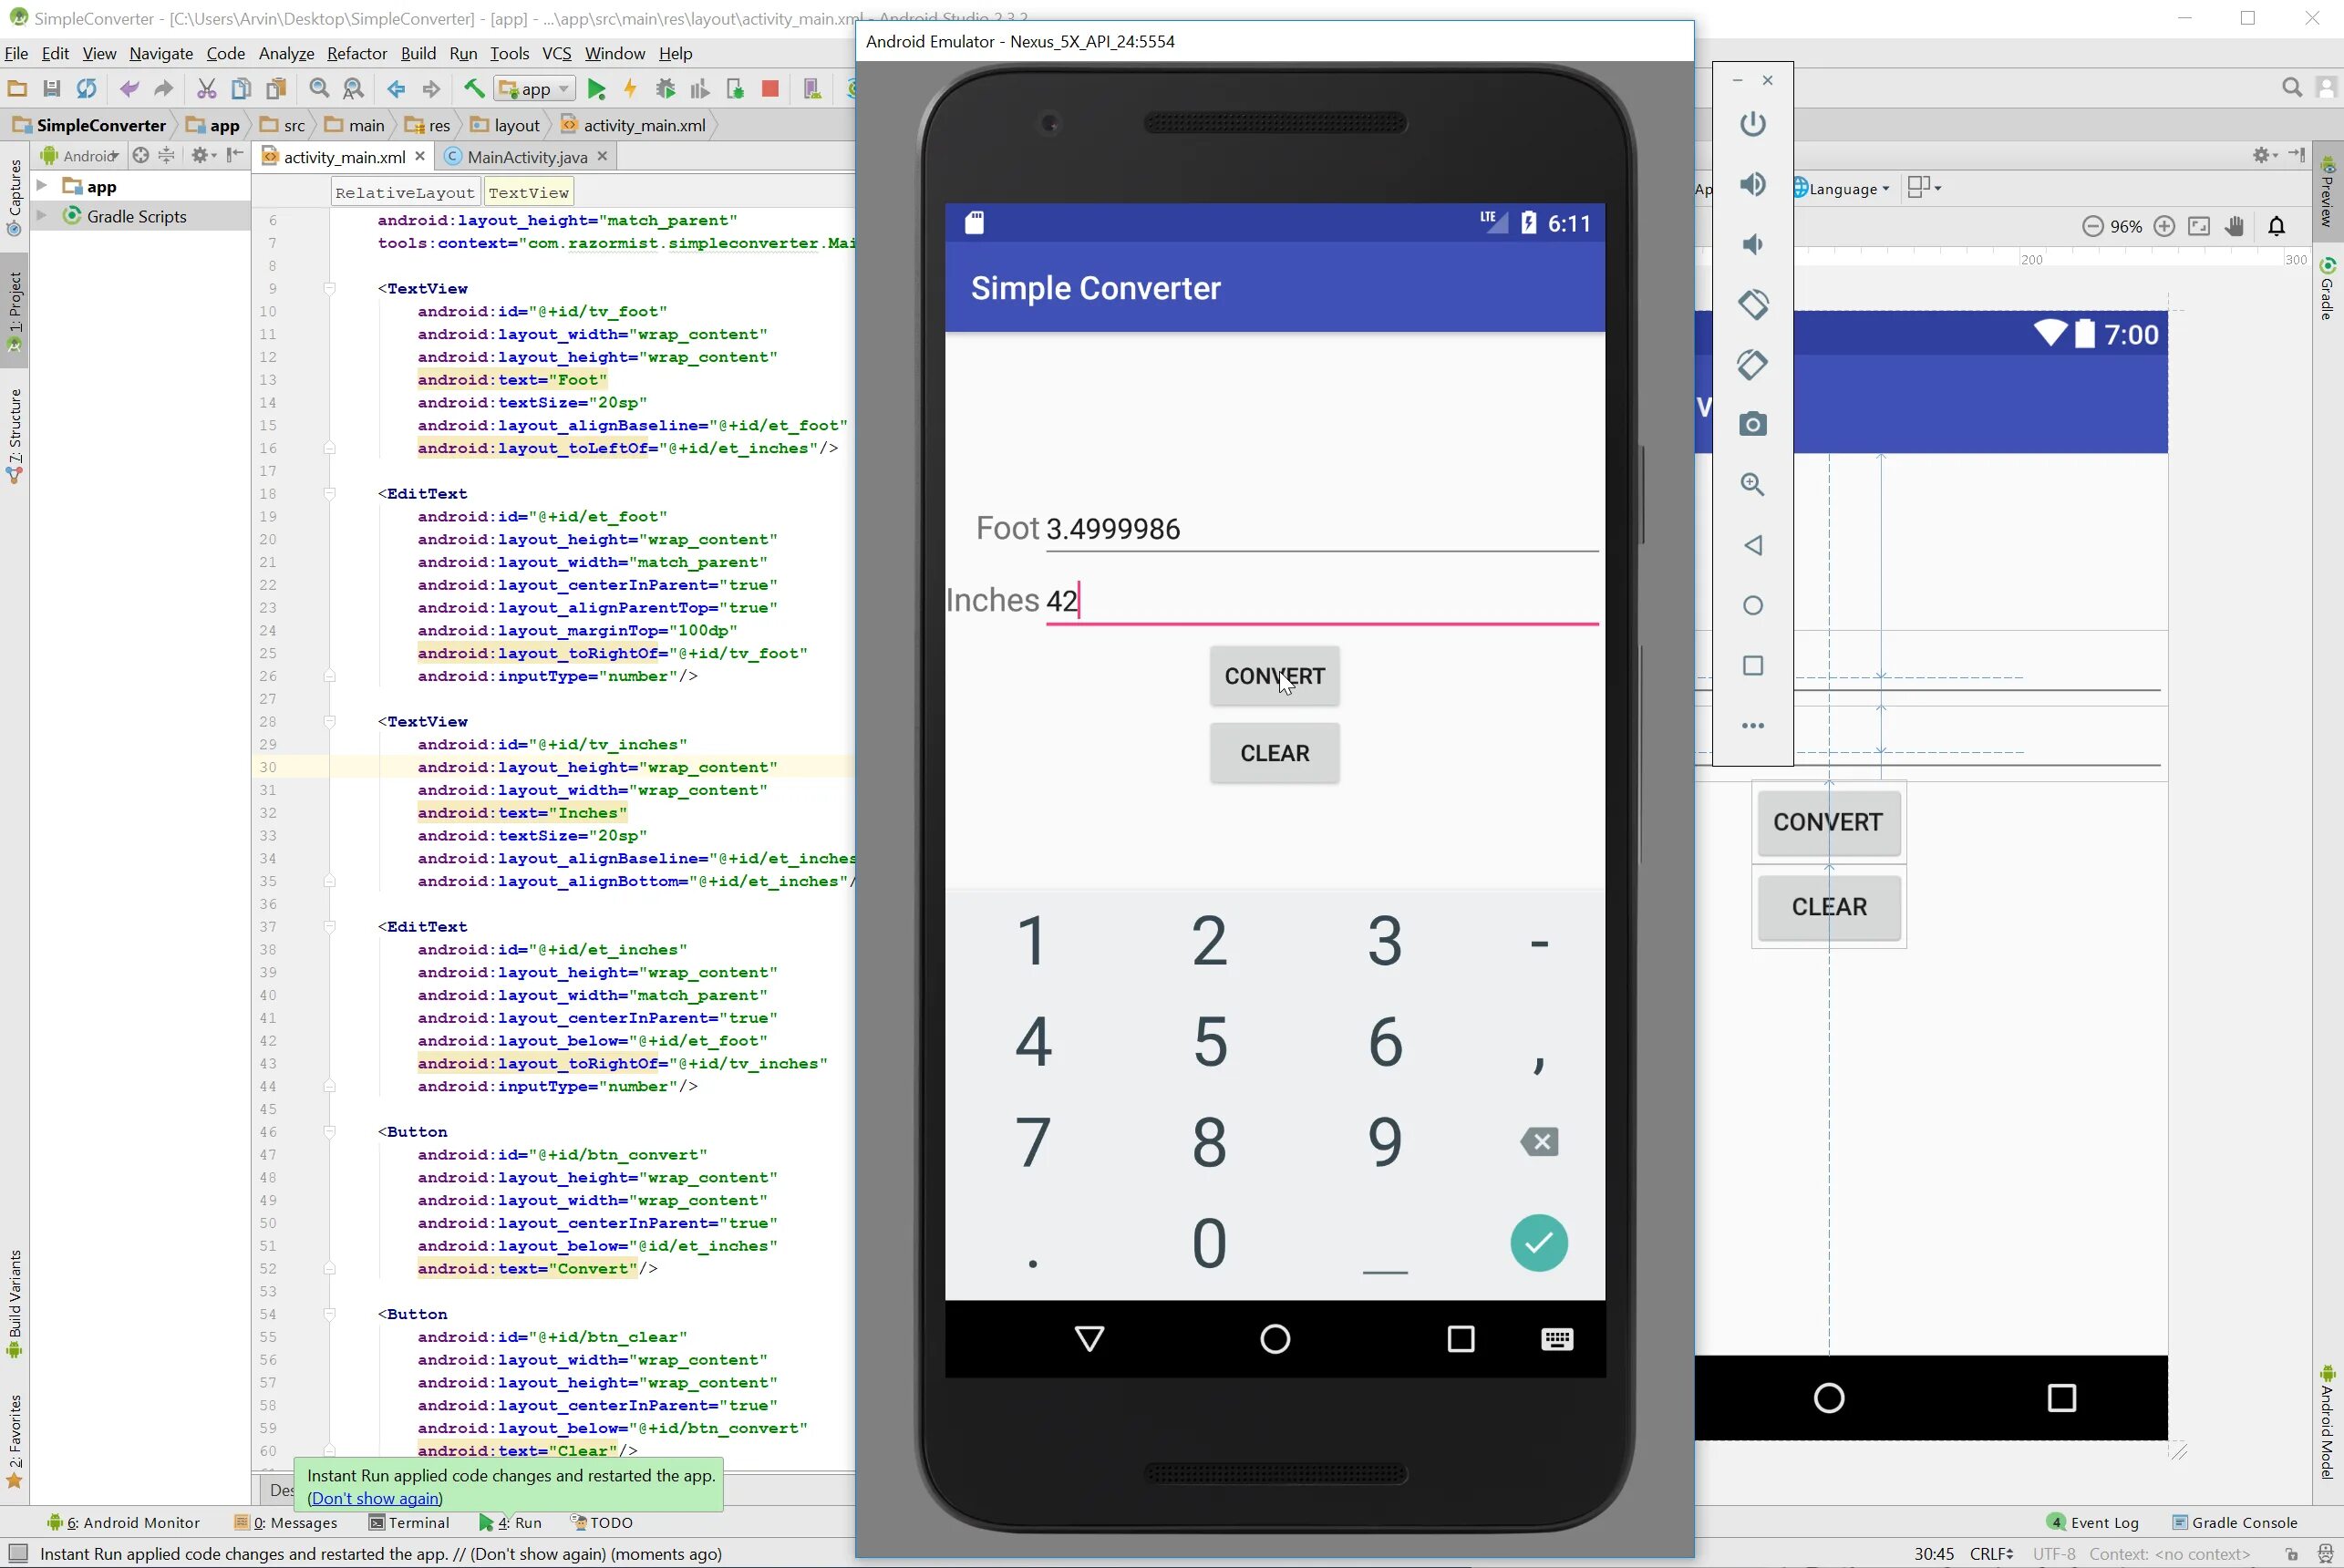Click the Make Project hammer icon
The image size is (2344, 1568).
click(474, 90)
